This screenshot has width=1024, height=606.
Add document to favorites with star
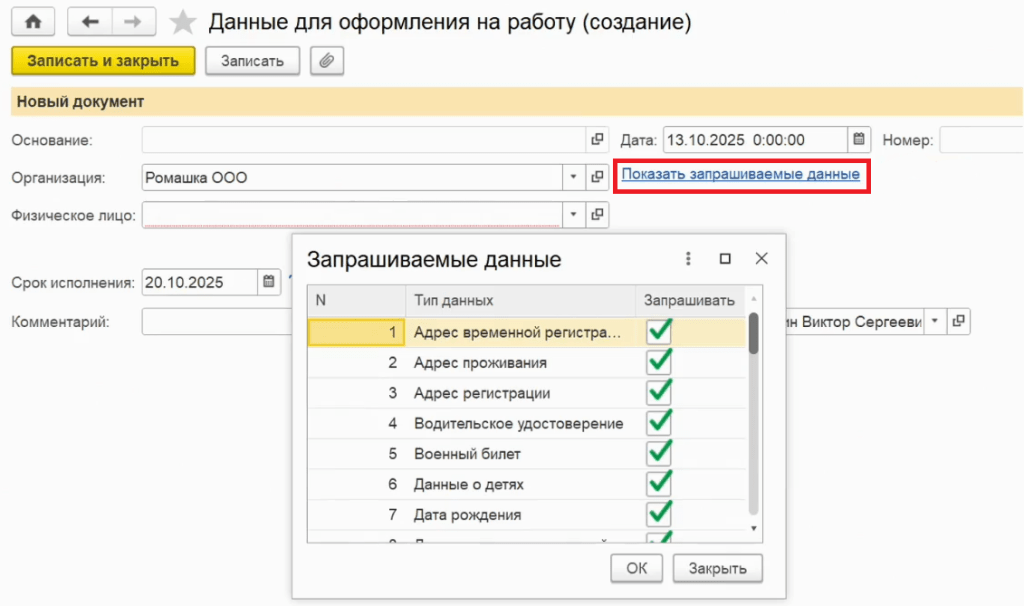click(x=182, y=22)
